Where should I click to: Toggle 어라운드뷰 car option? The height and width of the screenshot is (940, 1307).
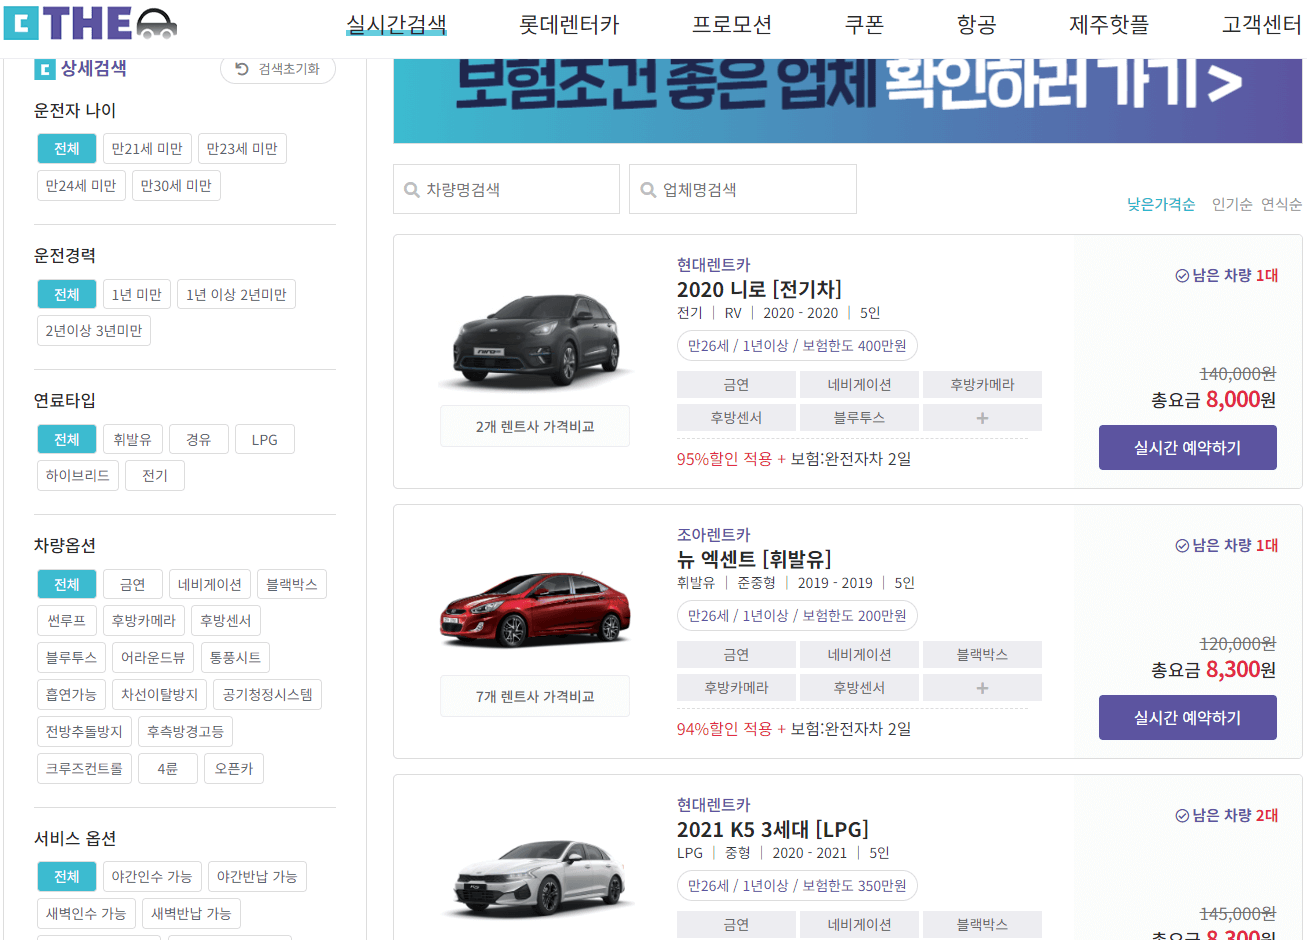[153, 658]
